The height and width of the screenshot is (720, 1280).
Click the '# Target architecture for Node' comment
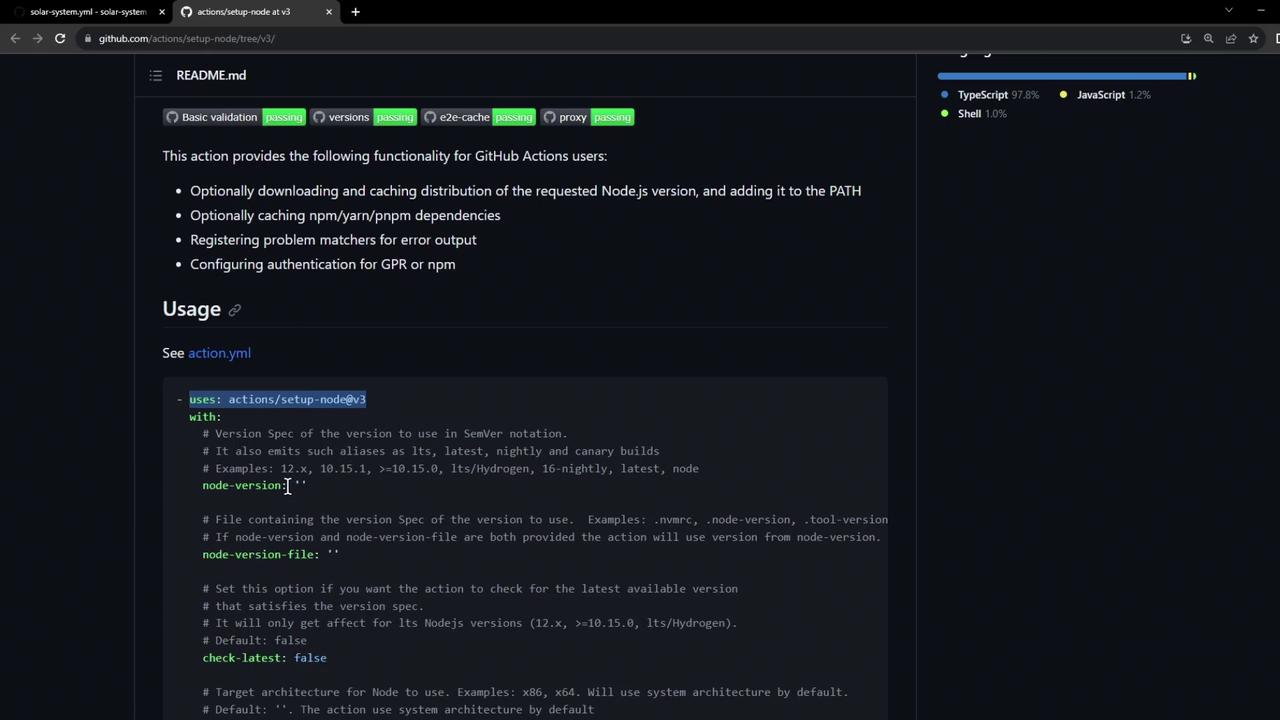[525, 692]
